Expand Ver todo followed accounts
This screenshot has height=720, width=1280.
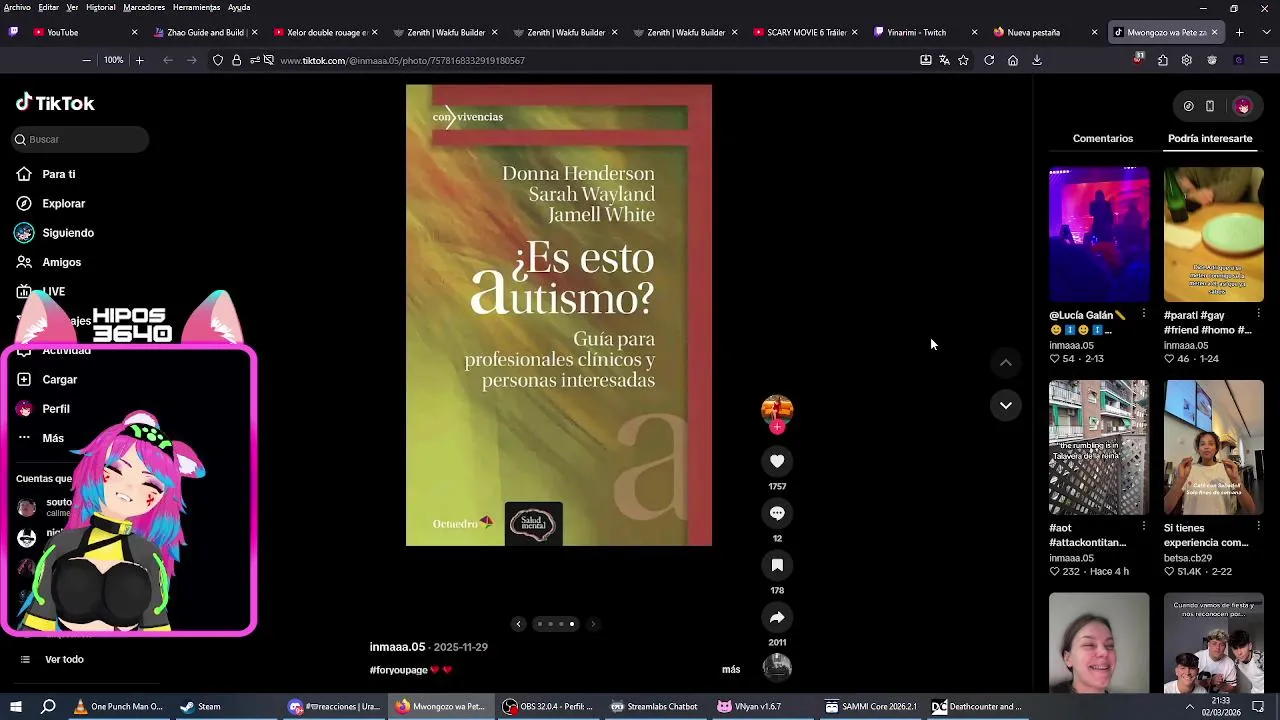(x=54, y=659)
